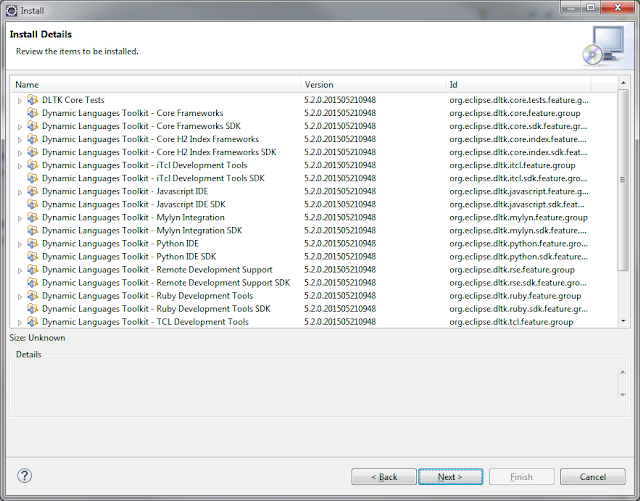Select the Ruby Development Tools SDK row
Image resolution: width=640 pixels, height=501 pixels.
(x=313, y=309)
